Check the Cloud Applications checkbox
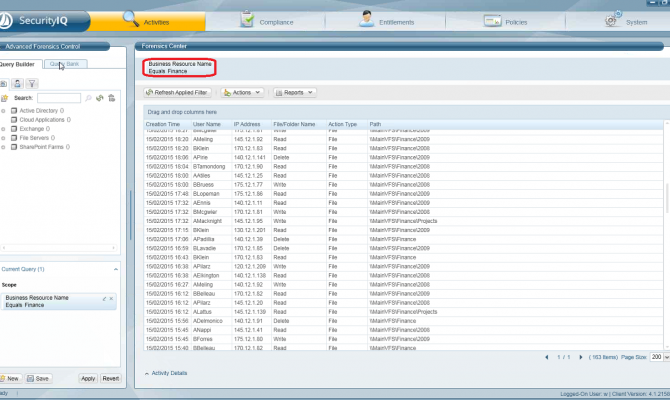The image size is (670, 400). pos(14,120)
